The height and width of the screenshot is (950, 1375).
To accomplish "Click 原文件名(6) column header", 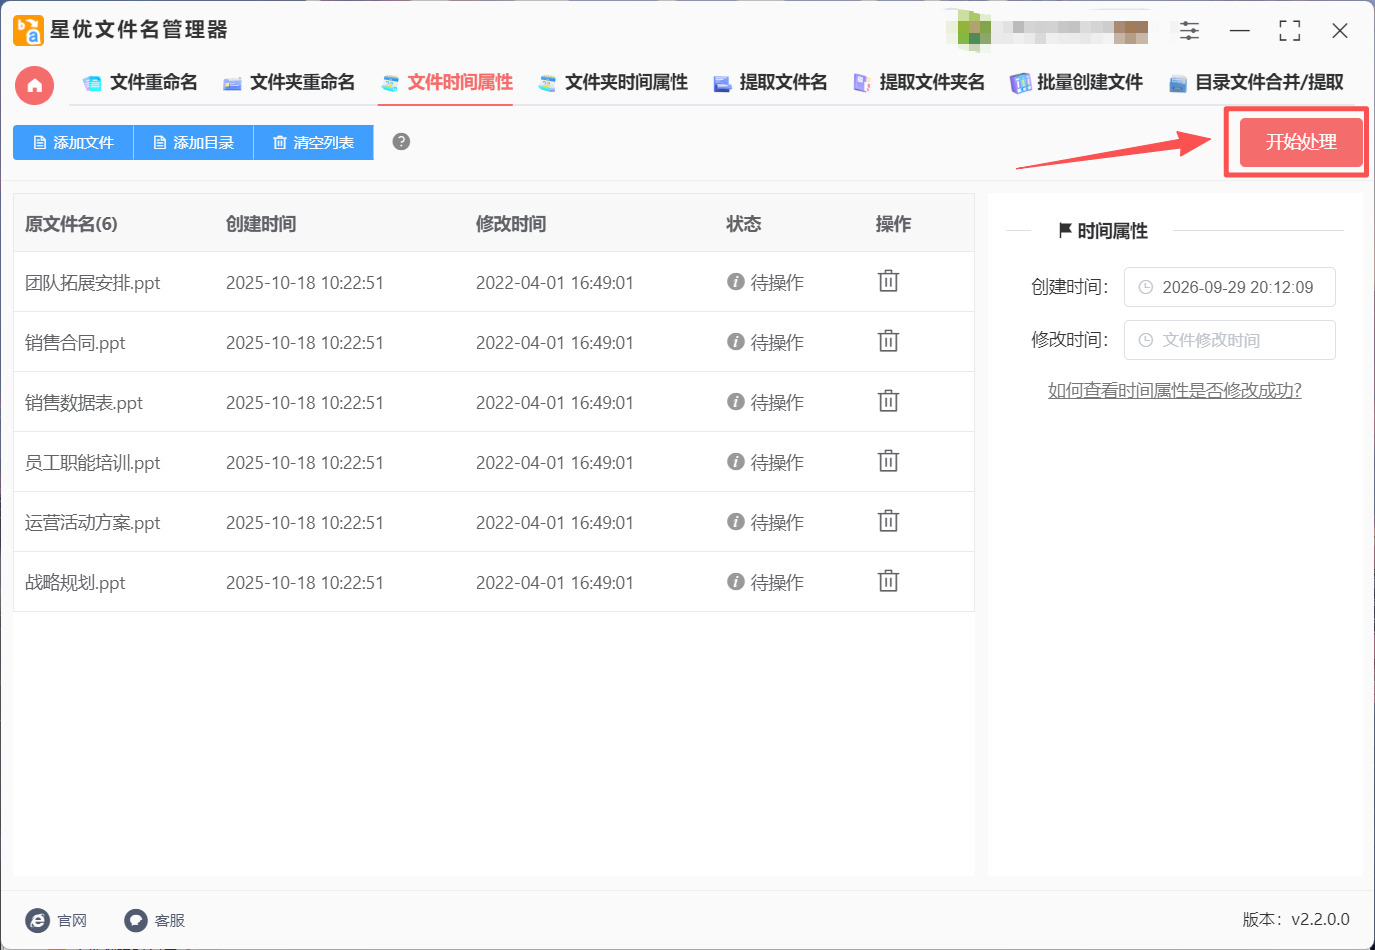I will (71, 224).
